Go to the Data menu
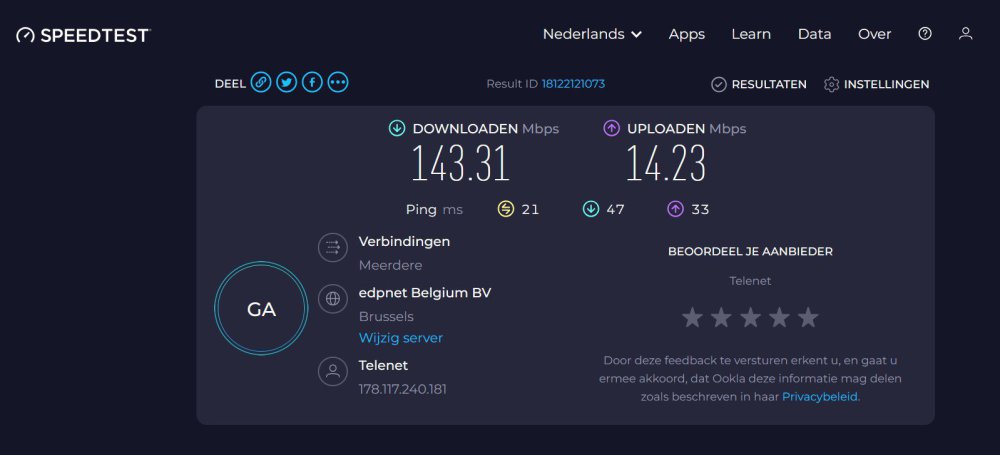Screen dimensions: 1000x455 (815, 34)
